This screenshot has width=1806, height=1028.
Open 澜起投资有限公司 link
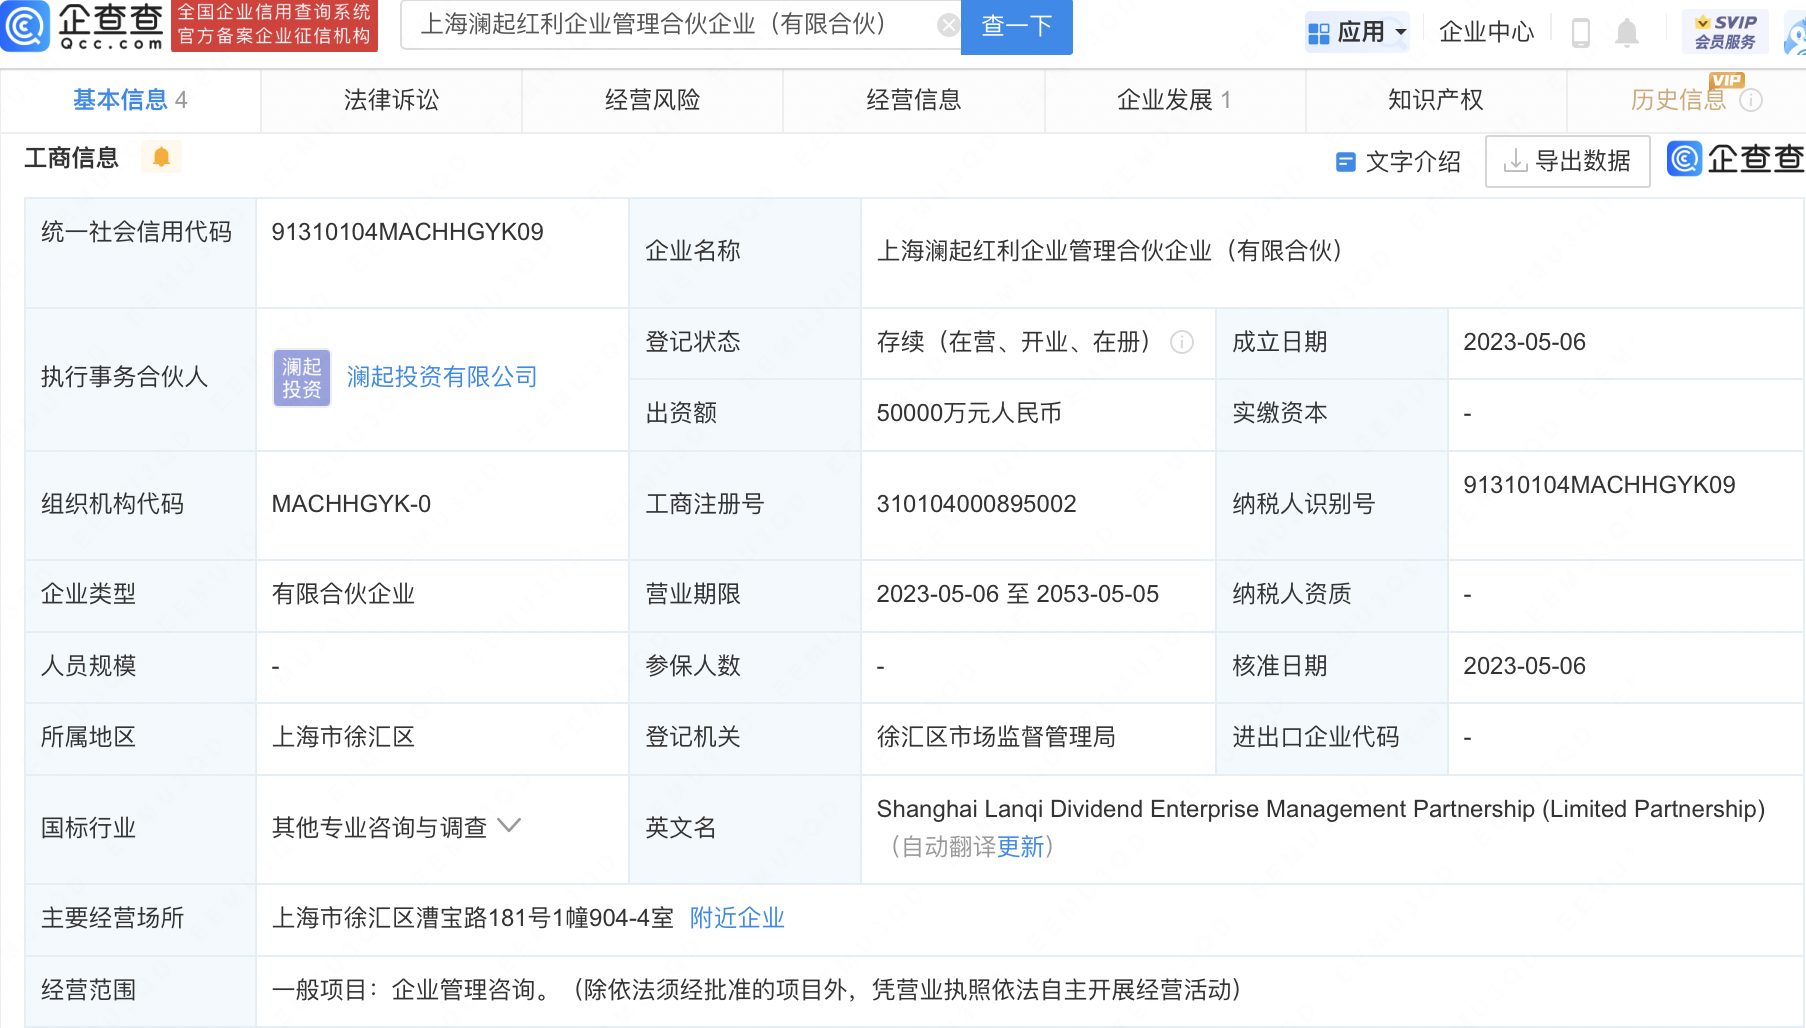(x=442, y=377)
